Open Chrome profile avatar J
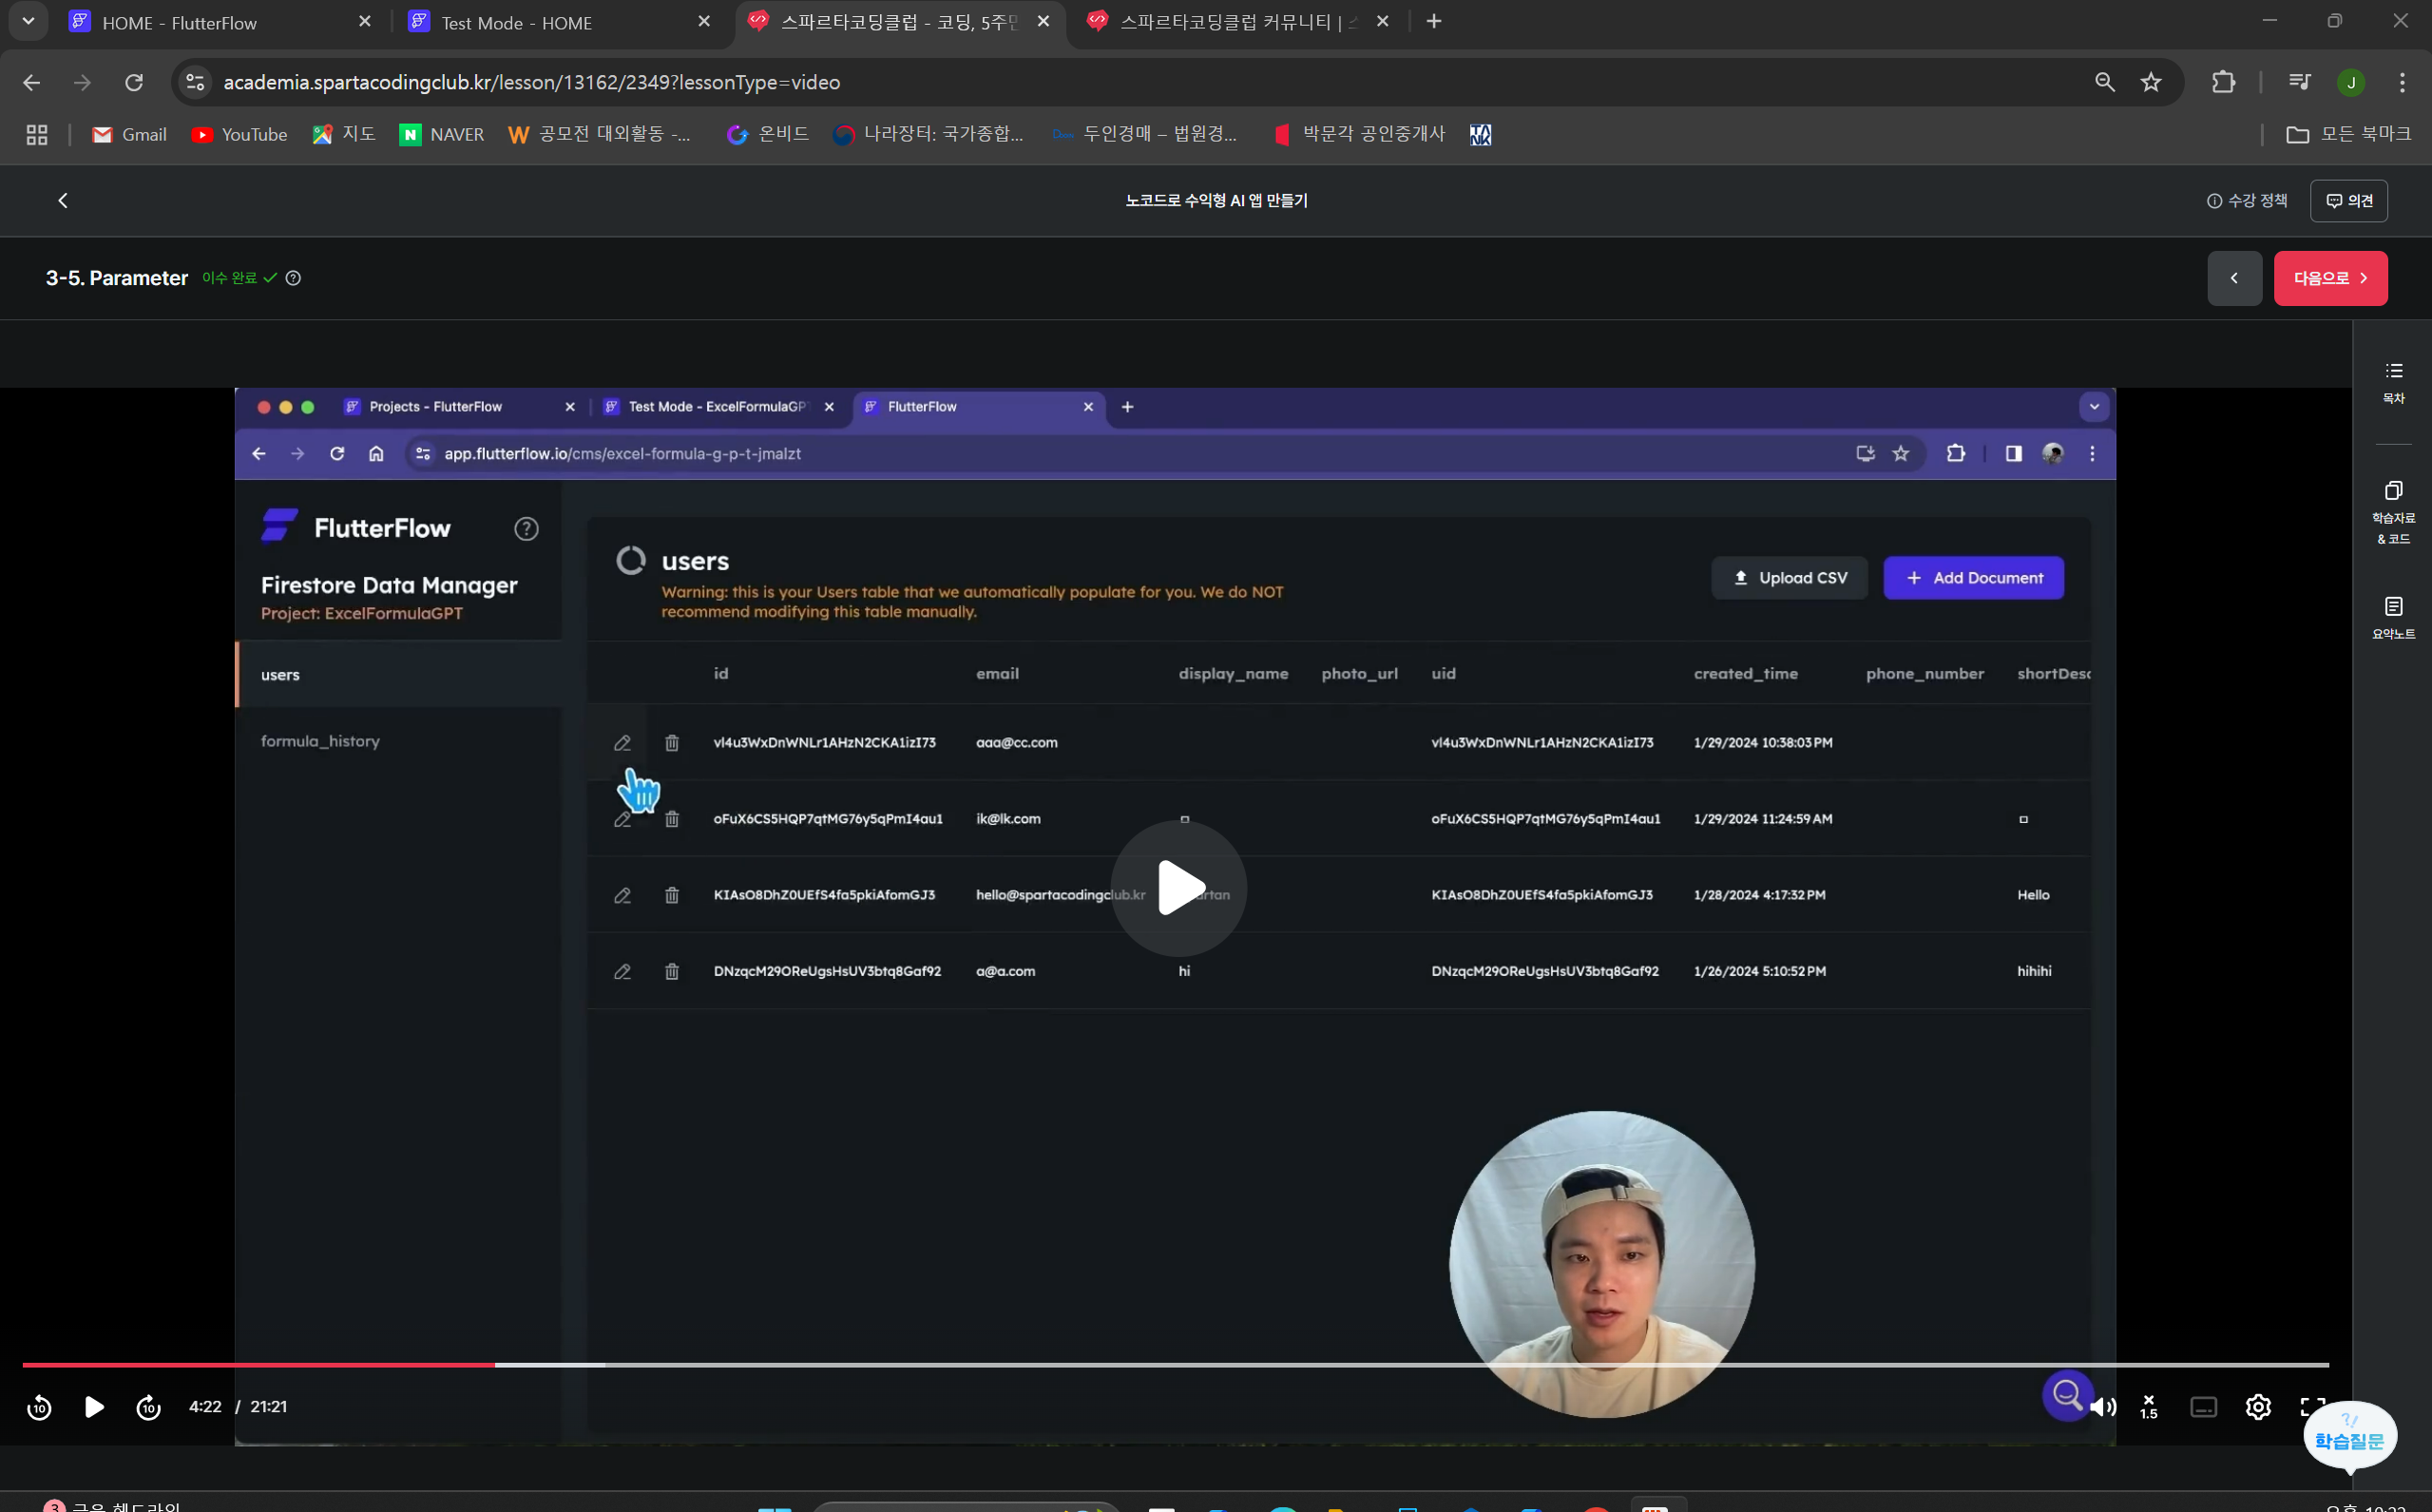Viewport: 2432px width, 1512px height. pos(2352,82)
